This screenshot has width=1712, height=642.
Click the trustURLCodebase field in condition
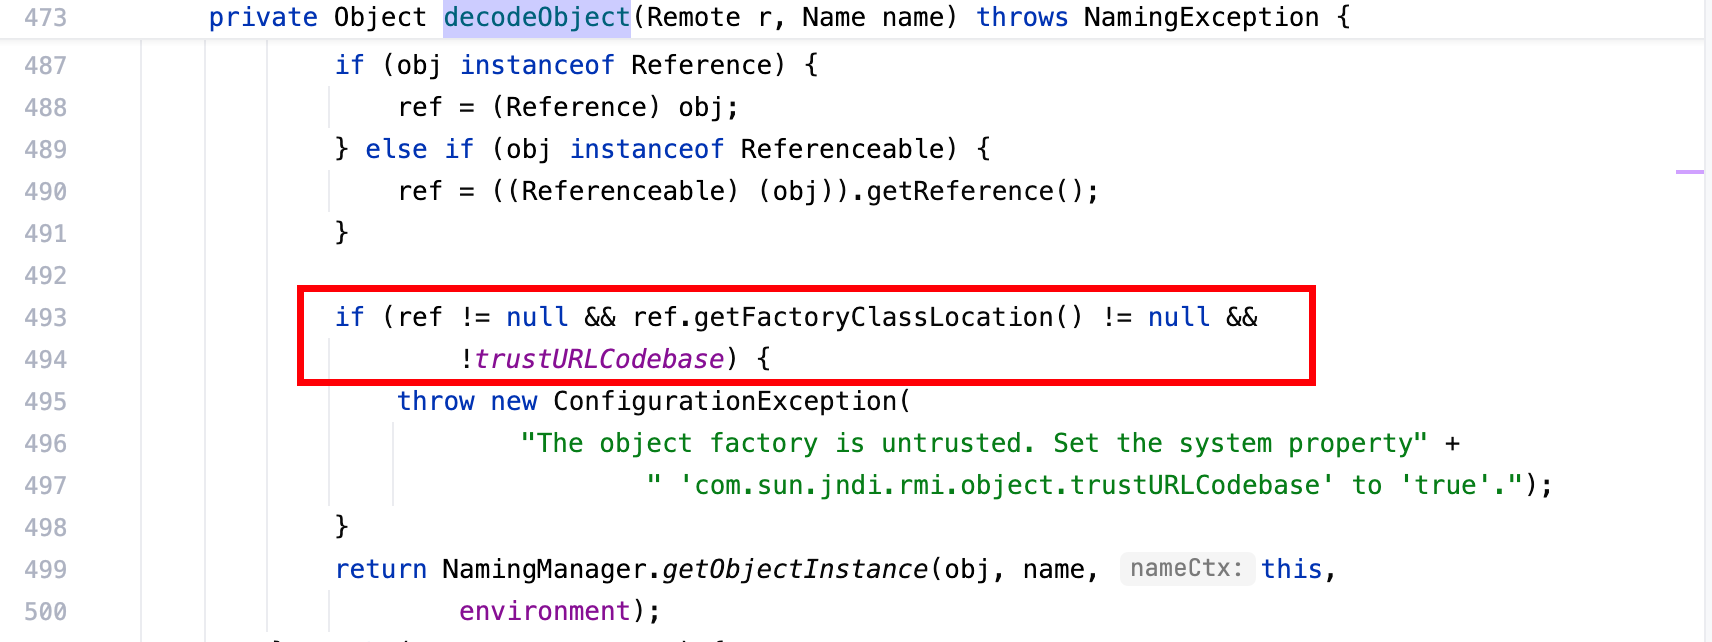pyautogui.click(x=598, y=359)
